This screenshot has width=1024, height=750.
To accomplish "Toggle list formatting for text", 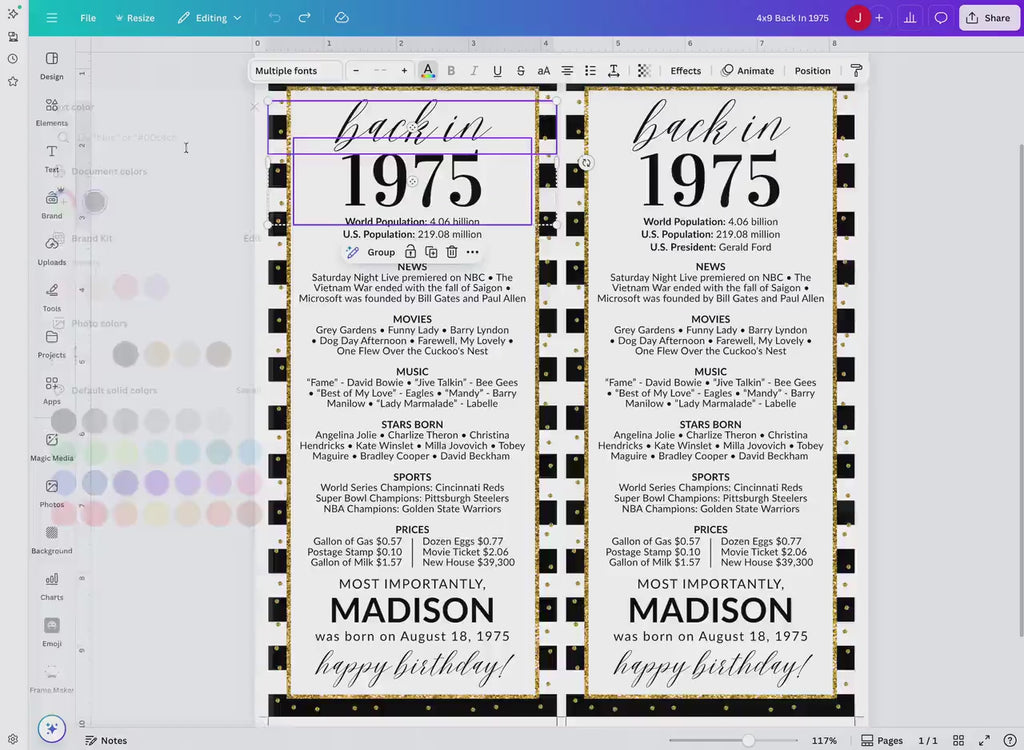I will point(590,71).
